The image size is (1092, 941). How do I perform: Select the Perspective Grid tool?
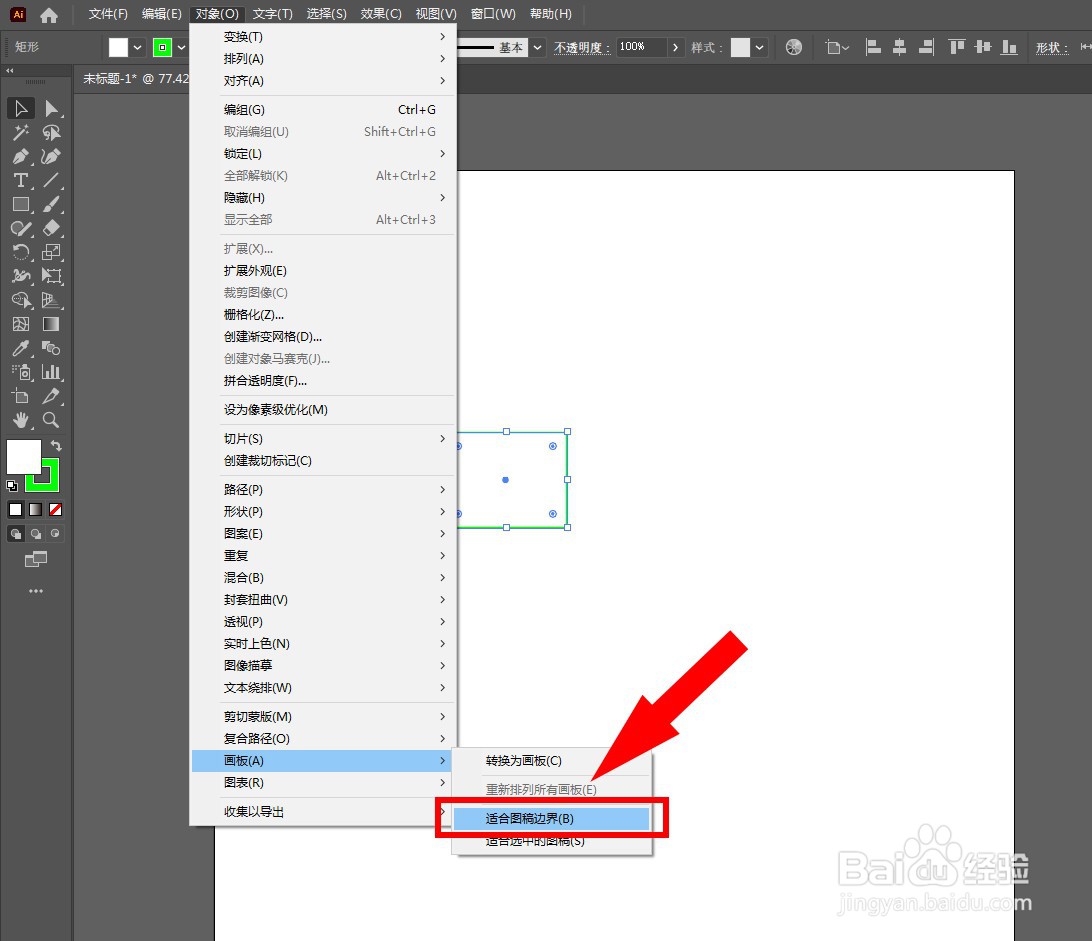[x=52, y=300]
